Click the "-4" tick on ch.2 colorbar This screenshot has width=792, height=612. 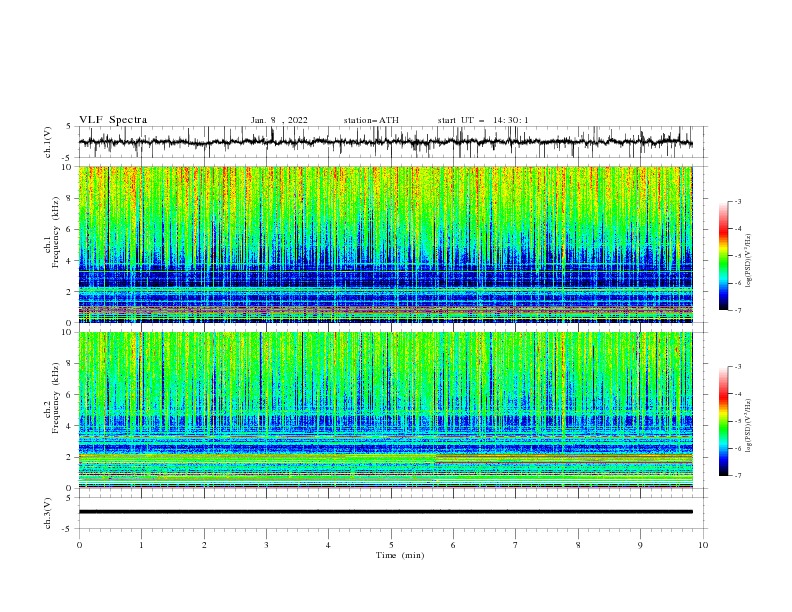(x=737, y=394)
